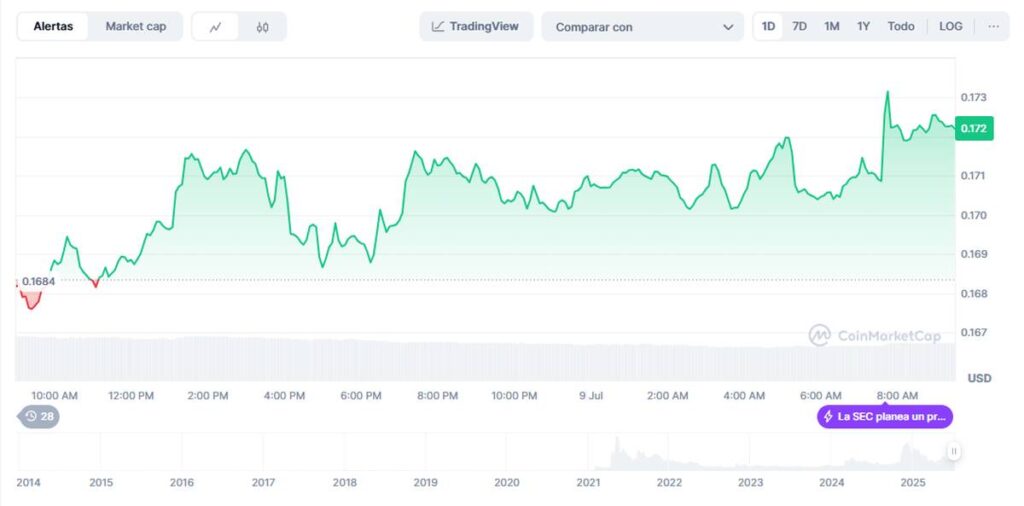The width and height of the screenshot is (1024, 506).
Task: Click the 9 Jul date label
Action: (x=590, y=396)
